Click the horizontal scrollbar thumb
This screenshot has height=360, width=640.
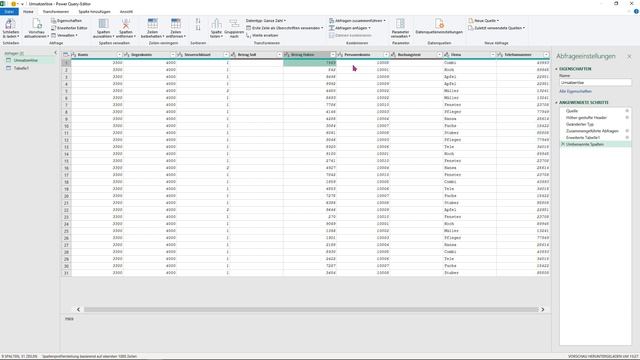tap(311, 309)
